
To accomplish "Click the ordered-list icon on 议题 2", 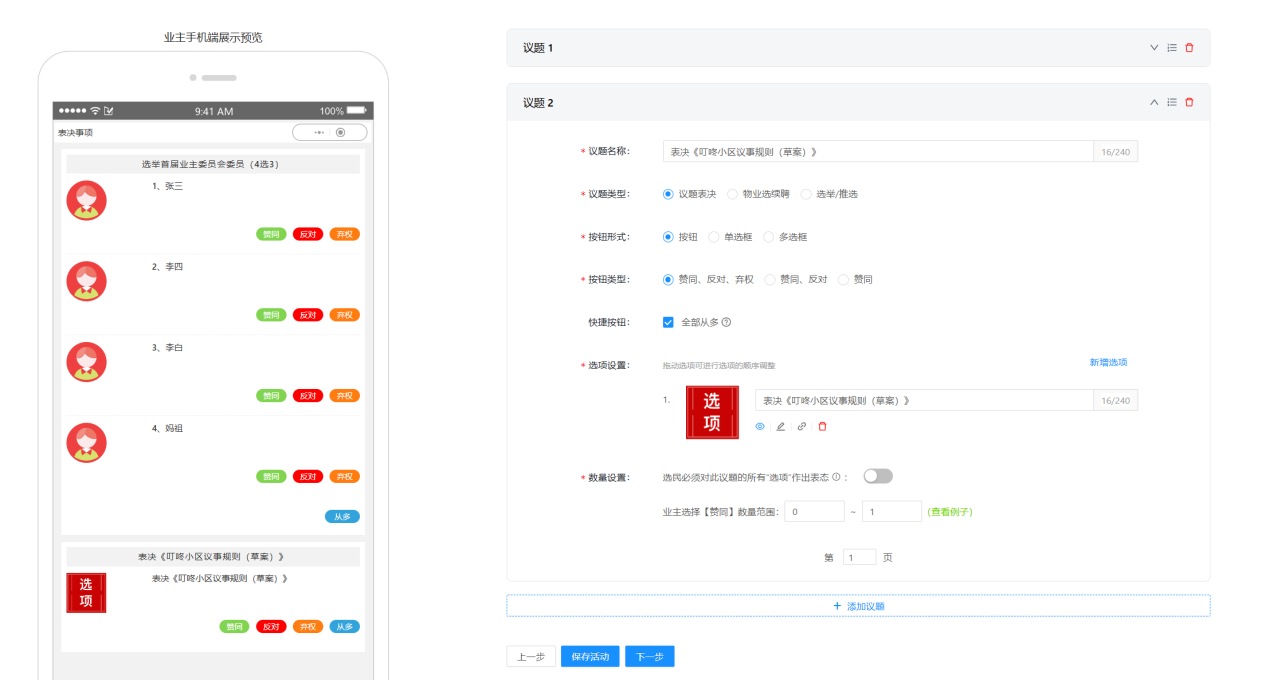I will [x=1171, y=102].
